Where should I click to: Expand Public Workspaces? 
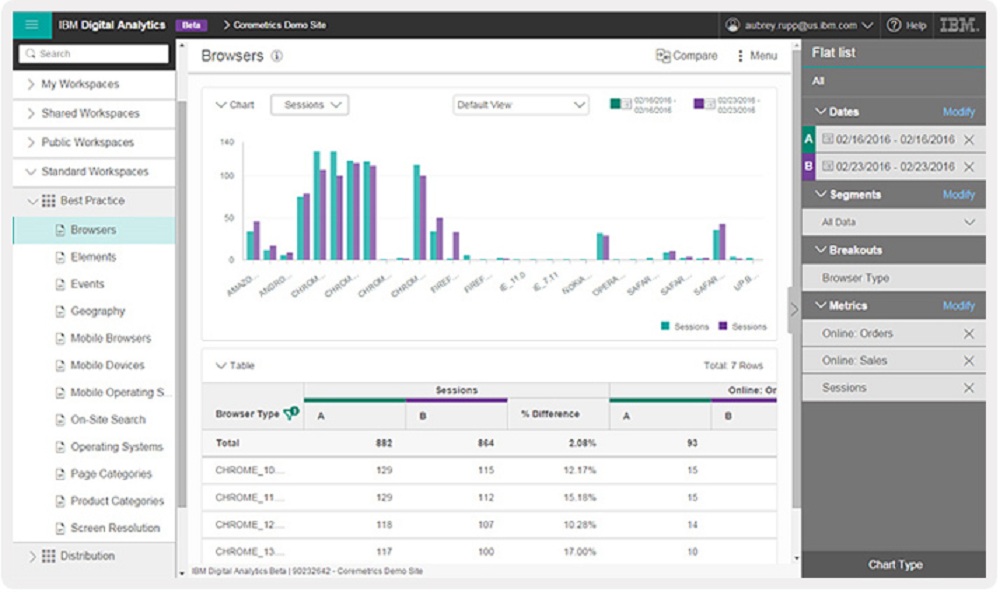point(31,142)
